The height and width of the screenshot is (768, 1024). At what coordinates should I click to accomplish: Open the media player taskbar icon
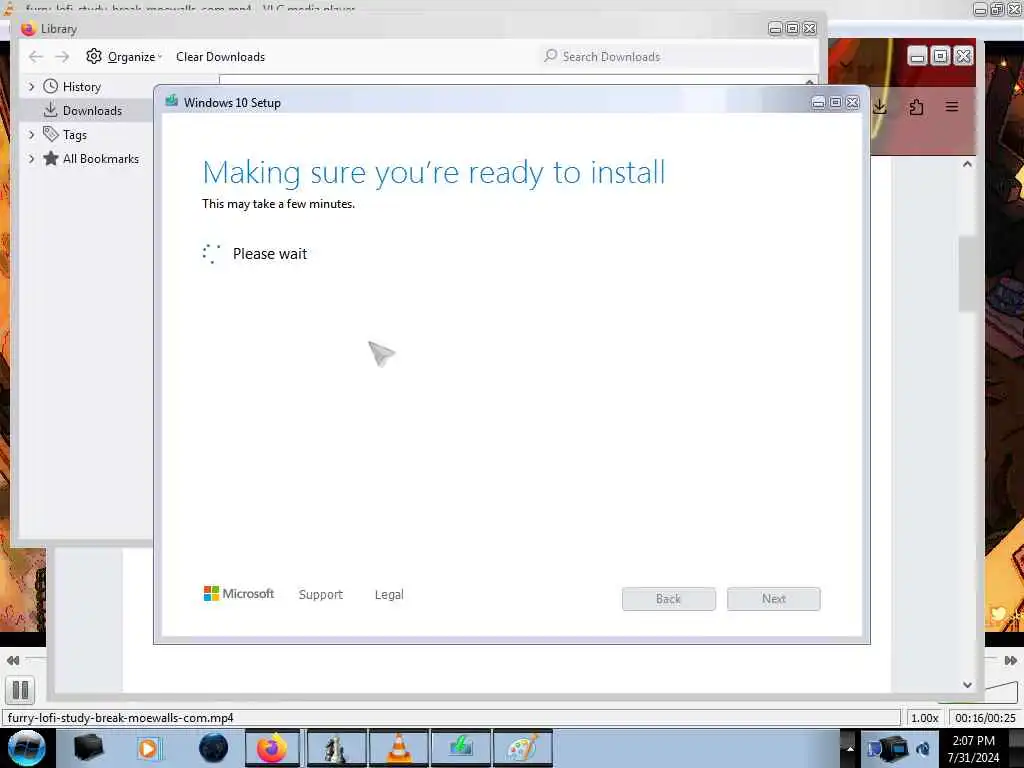(x=150, y=748)
